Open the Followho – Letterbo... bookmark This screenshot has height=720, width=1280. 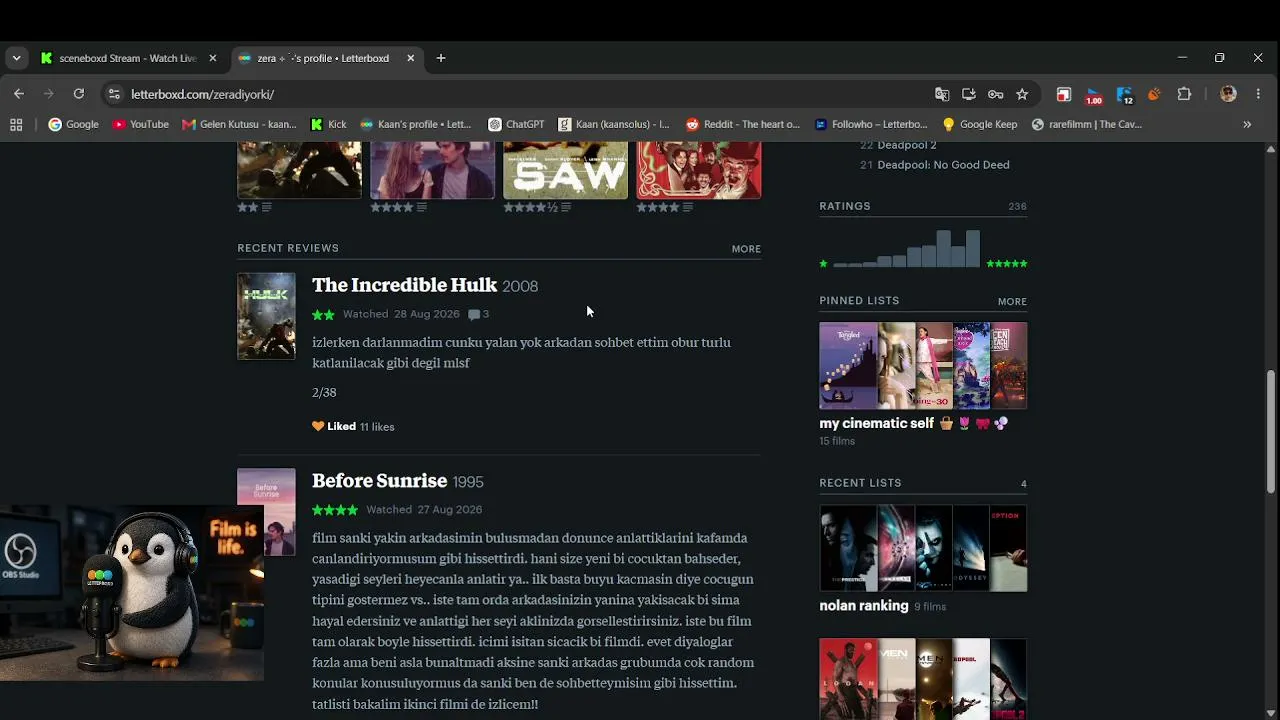click(872, 125)
